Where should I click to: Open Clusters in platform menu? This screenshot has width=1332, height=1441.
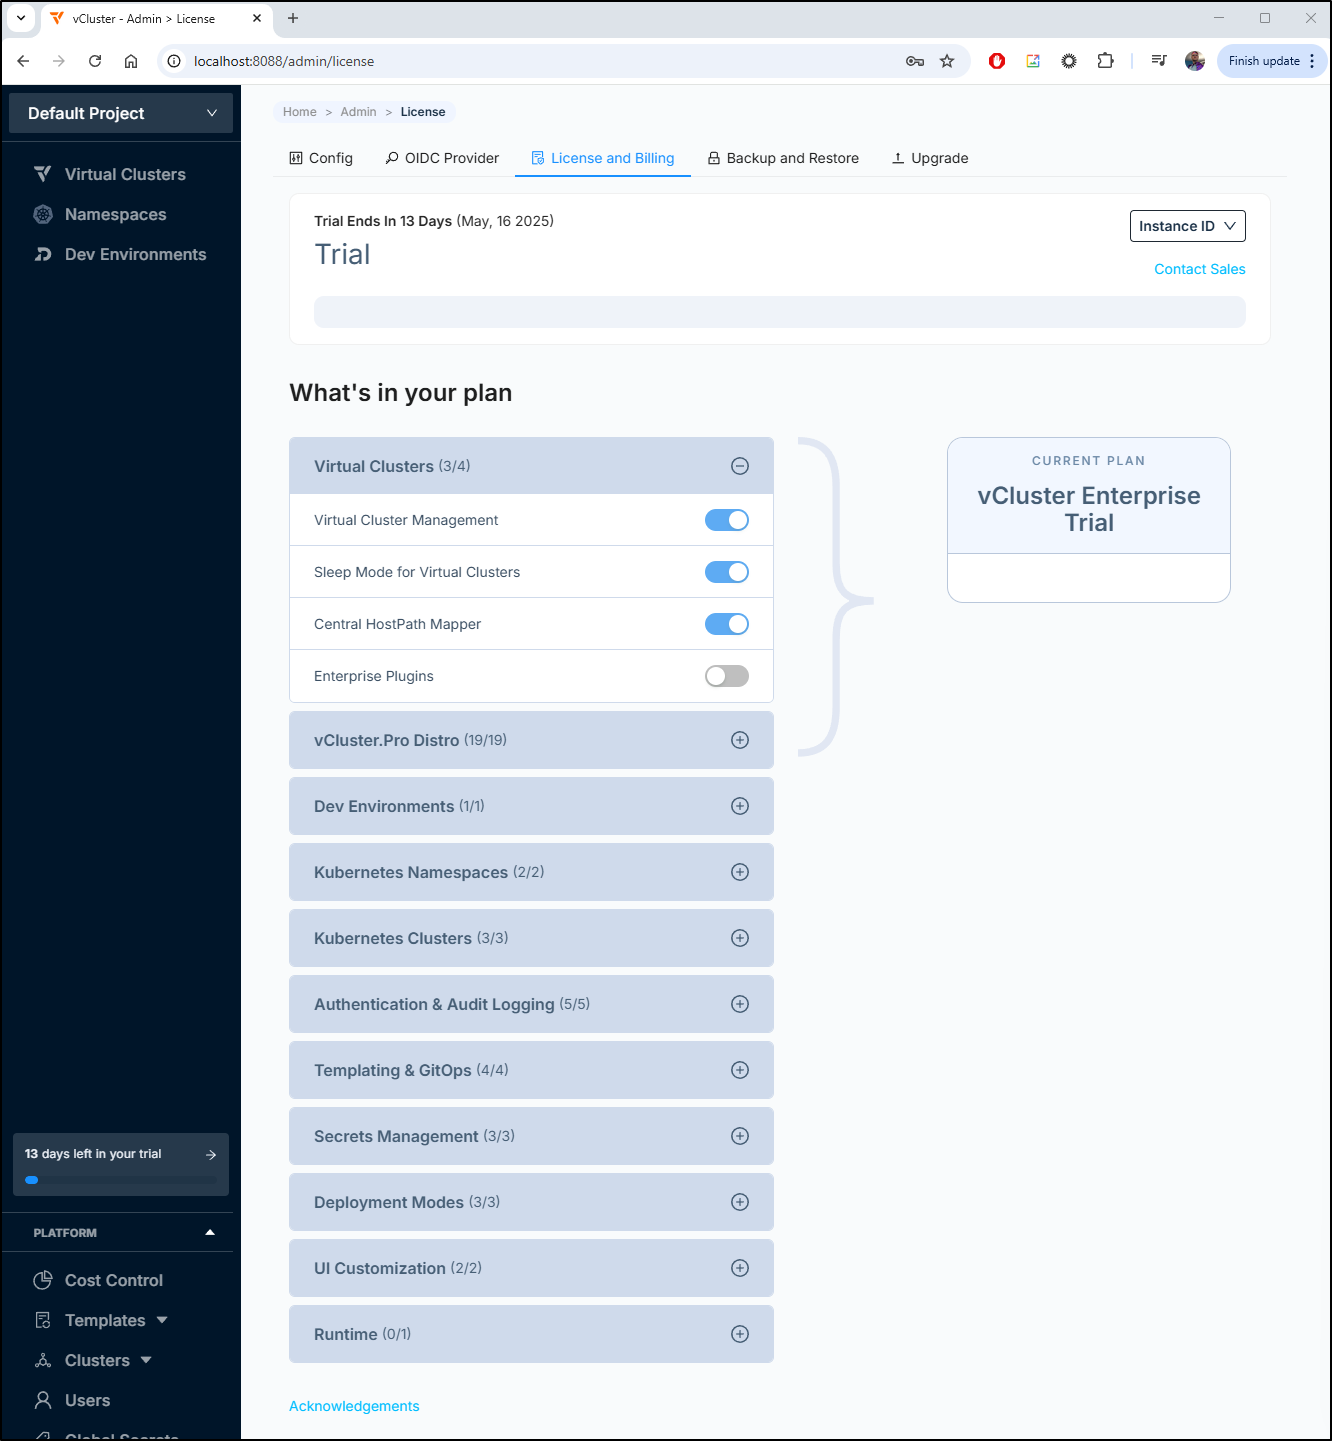click(97, 1360)
